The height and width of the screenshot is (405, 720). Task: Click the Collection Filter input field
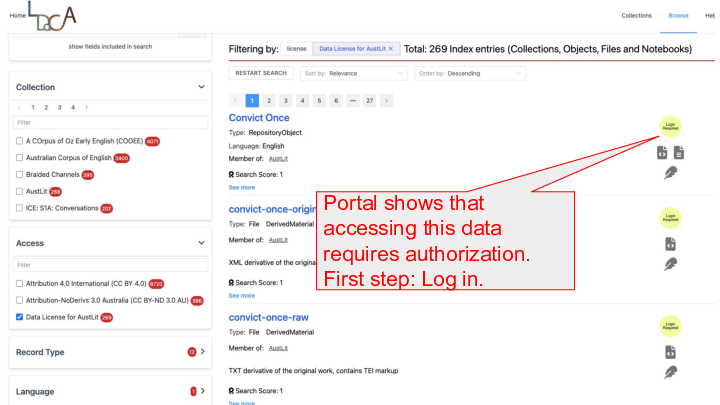[110, 123]
